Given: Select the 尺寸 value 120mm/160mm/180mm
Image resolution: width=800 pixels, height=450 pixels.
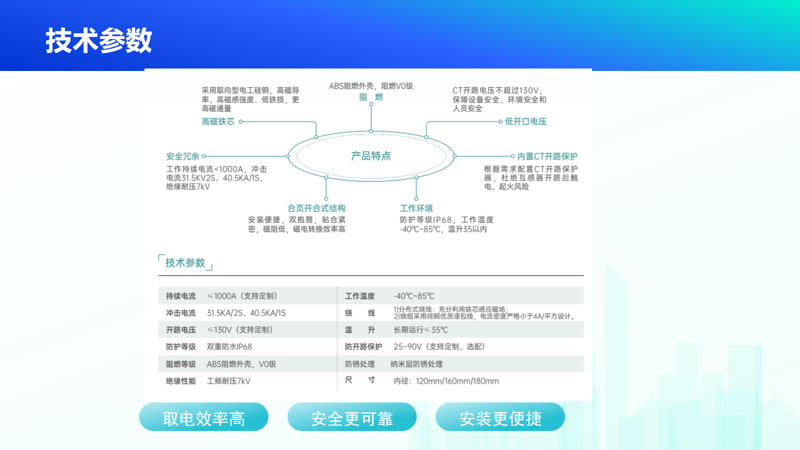Looking at the screenshot, I should pyautogui.click(x=446, y=381).
